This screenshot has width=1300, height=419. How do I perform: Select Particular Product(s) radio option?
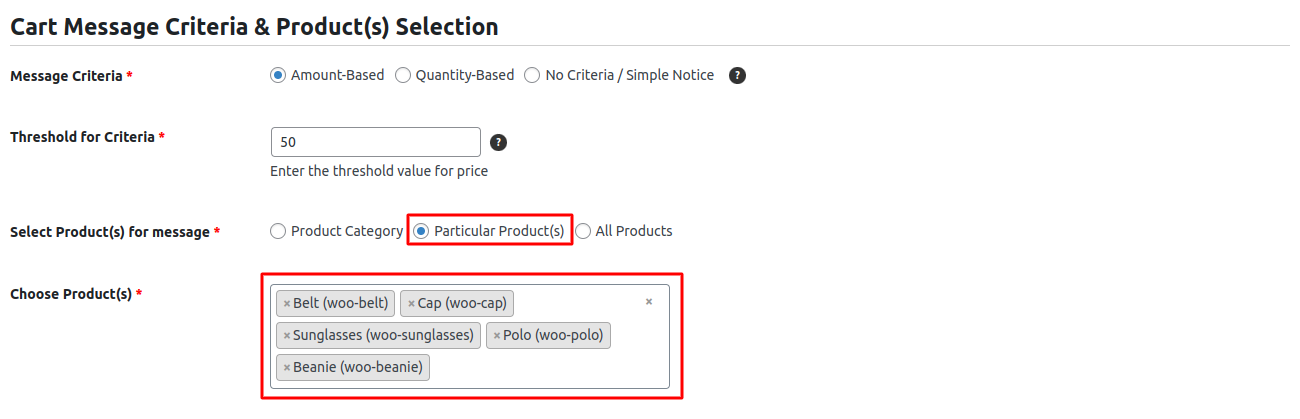[421, 231]
